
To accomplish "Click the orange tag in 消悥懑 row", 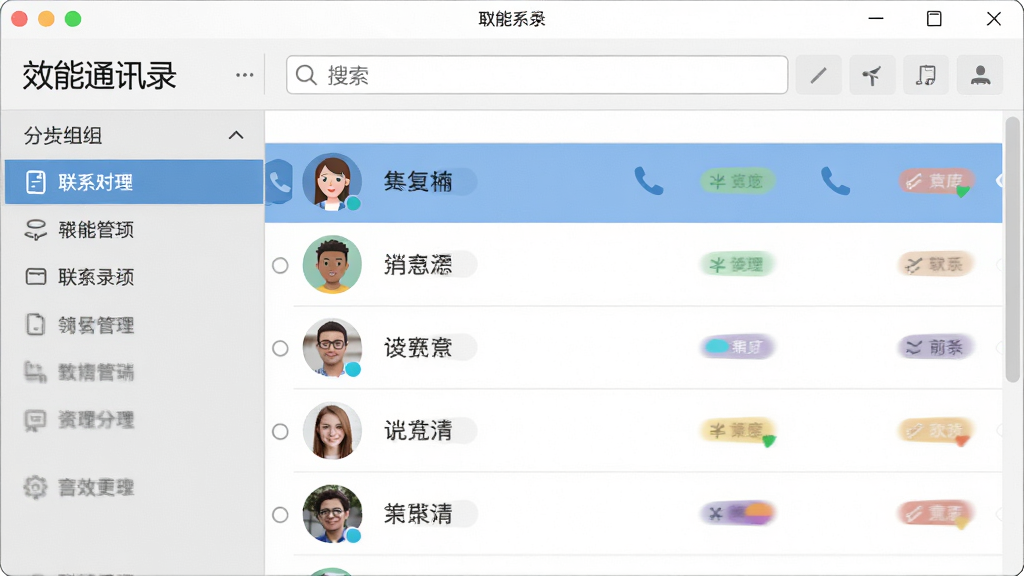I will [x=936, y=264].
